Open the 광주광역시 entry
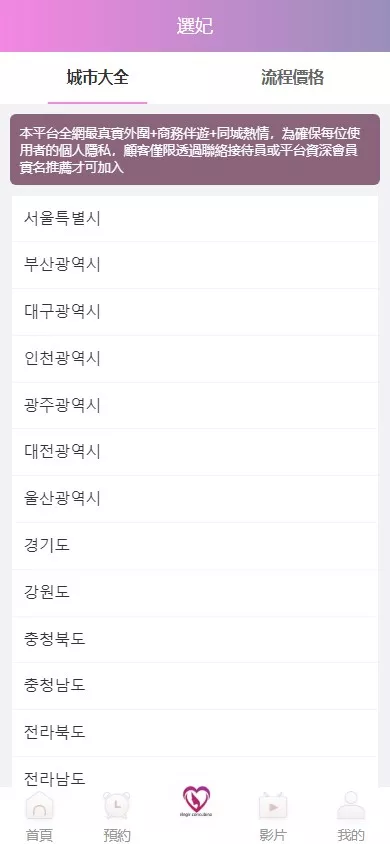Viewport: 390px width, 844px height. (195, 406)
